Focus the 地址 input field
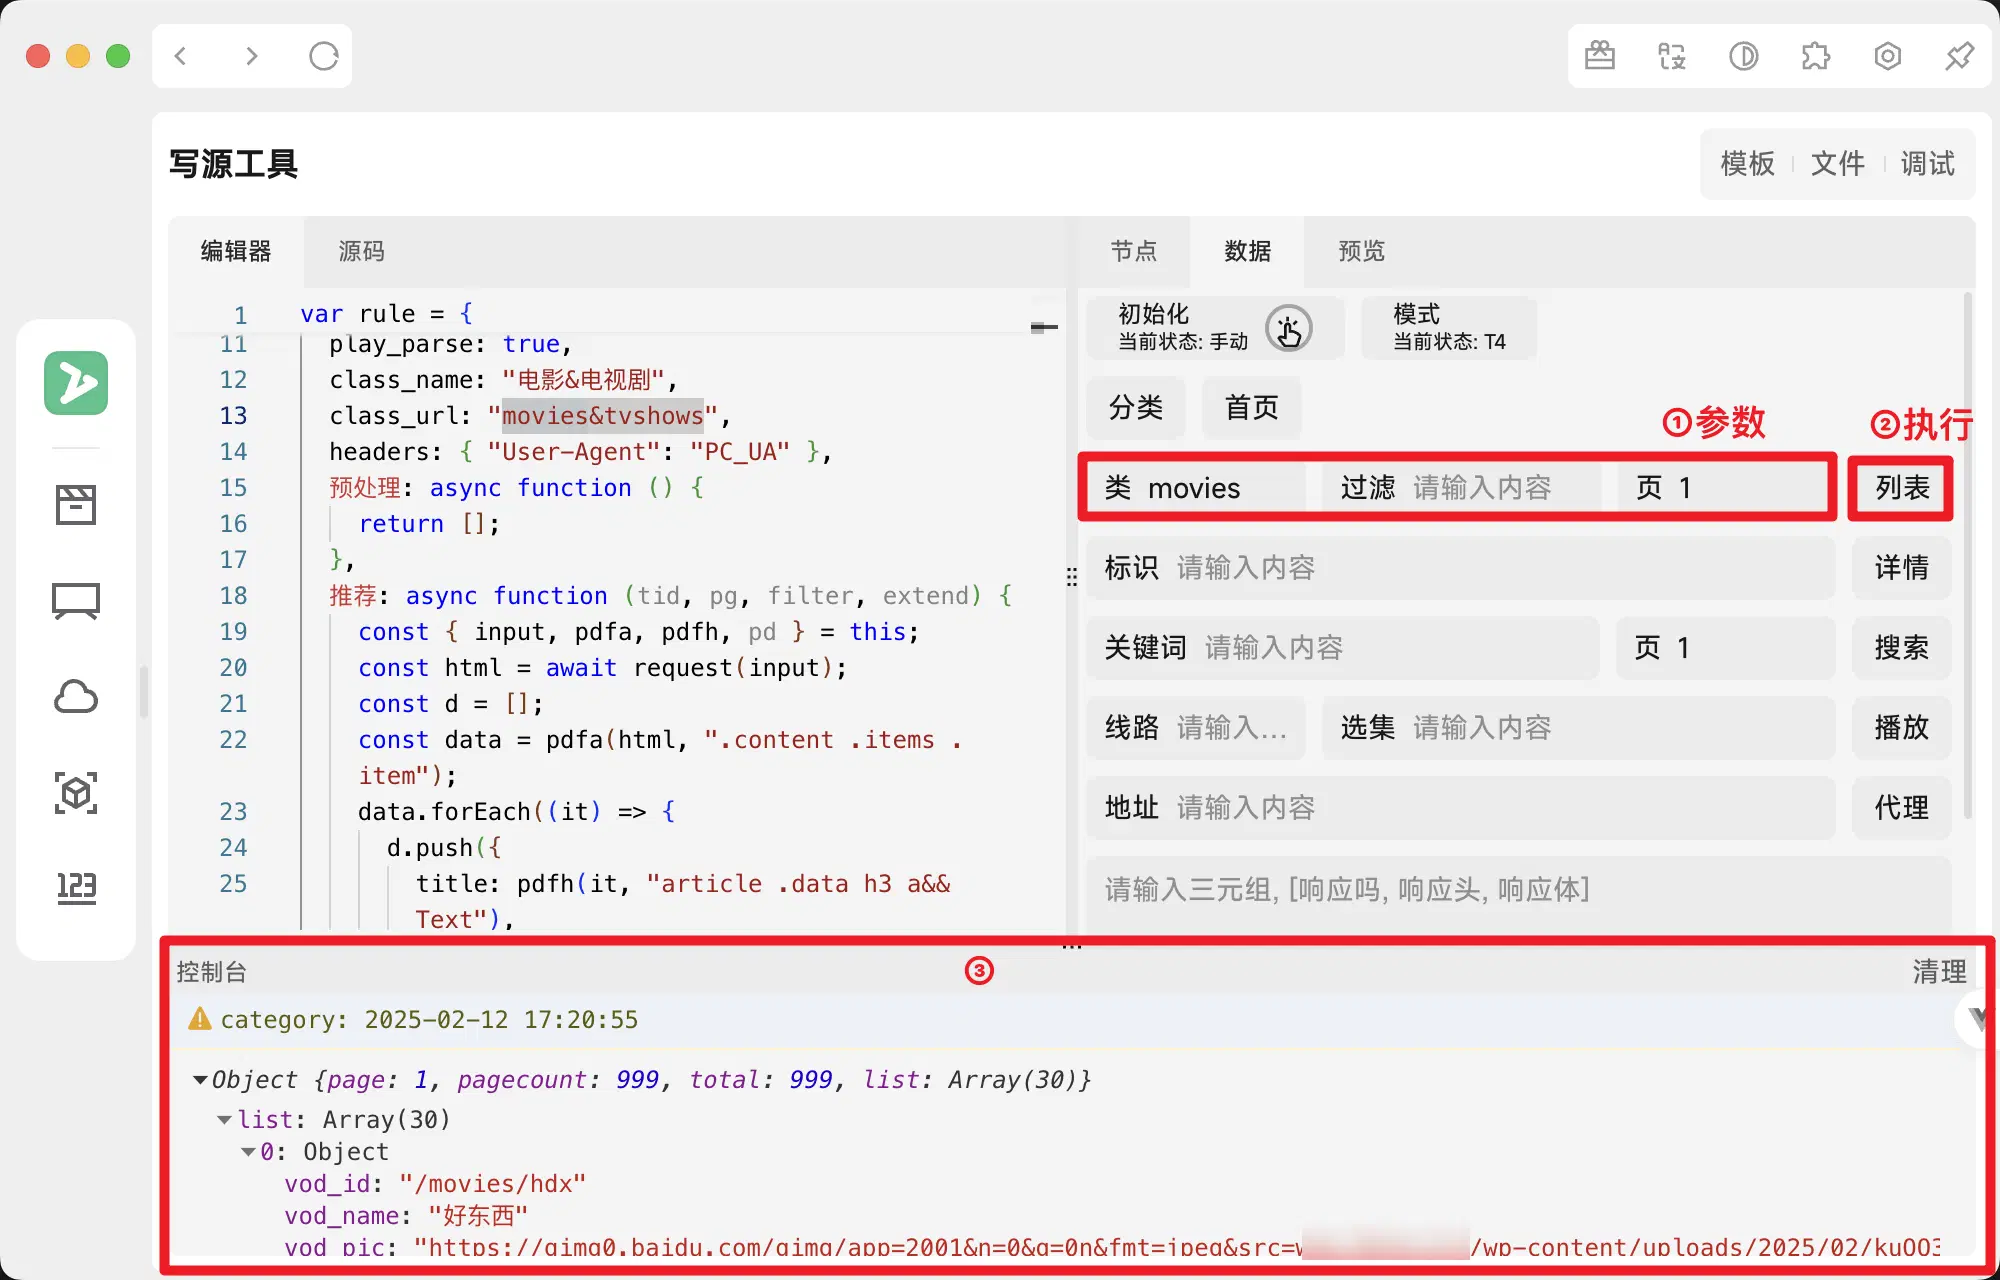The height and width of the screenshot is (1280, 2000). coord(1461,808)
